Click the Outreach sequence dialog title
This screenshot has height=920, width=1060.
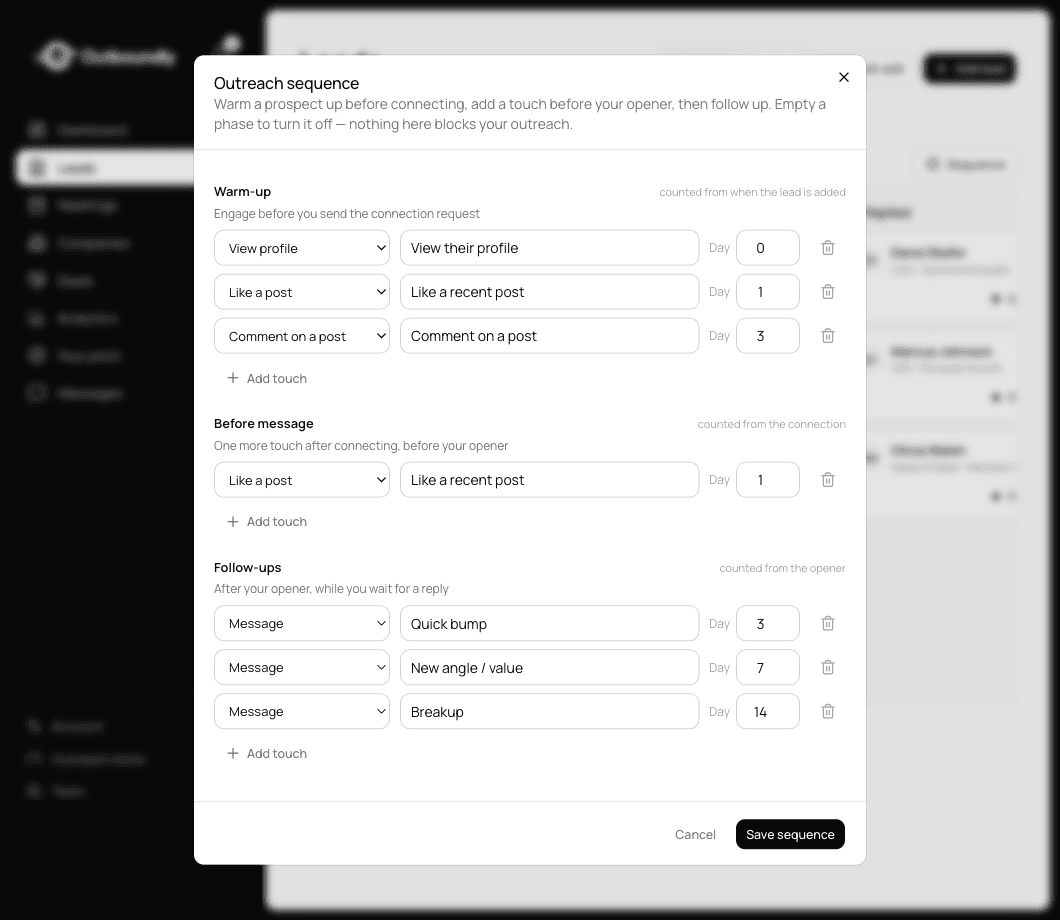286,83
